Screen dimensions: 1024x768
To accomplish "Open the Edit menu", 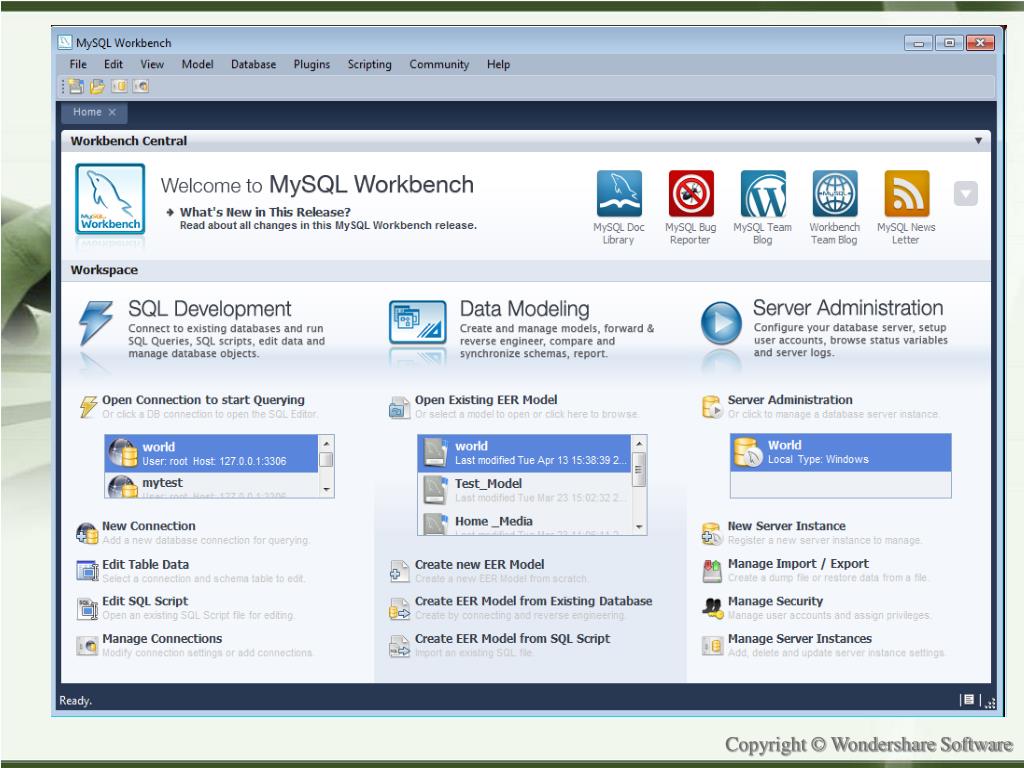I will tap(113, 64).
